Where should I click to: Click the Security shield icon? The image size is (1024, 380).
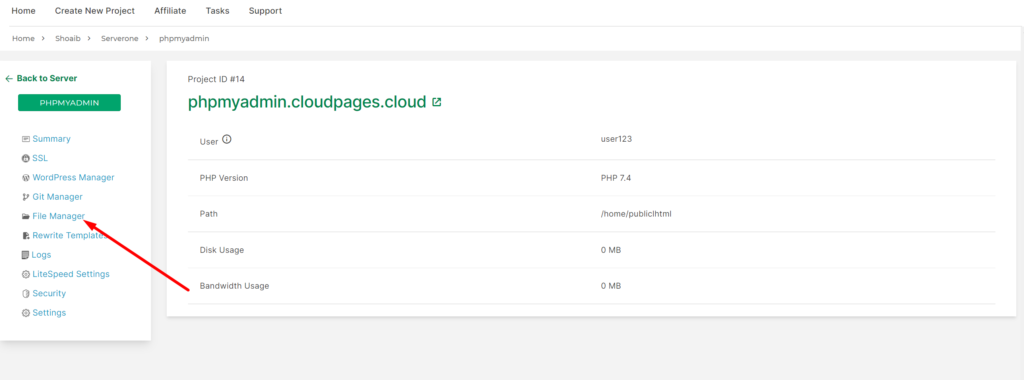(x=25, y=294)
